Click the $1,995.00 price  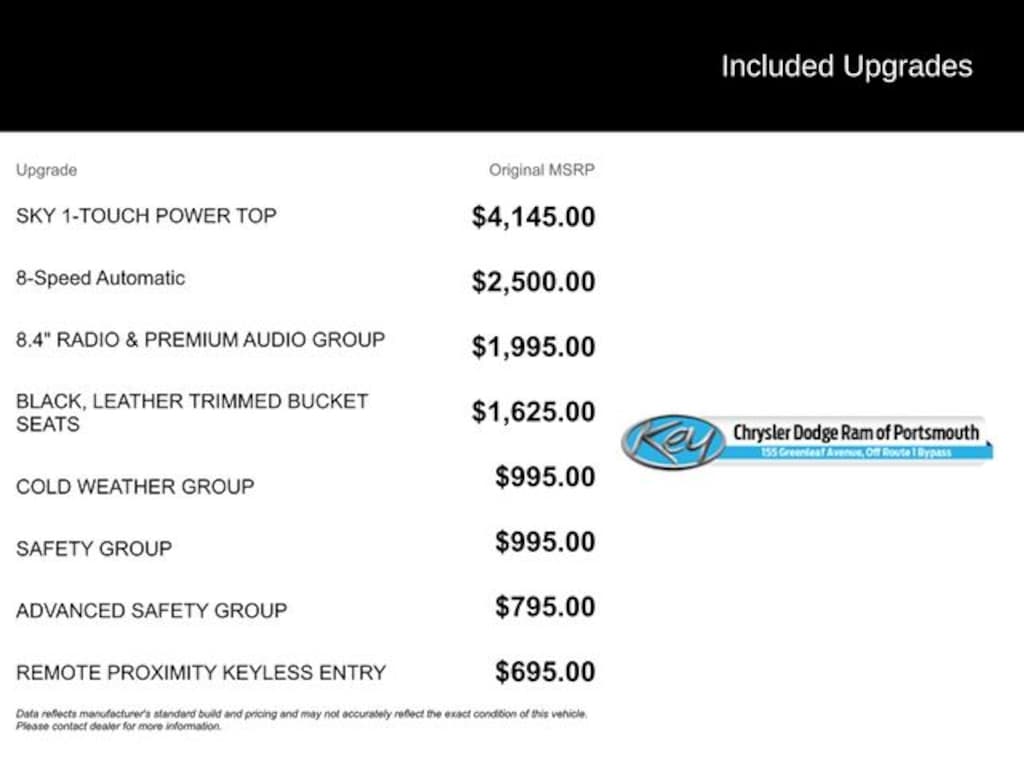pos(533,347)
